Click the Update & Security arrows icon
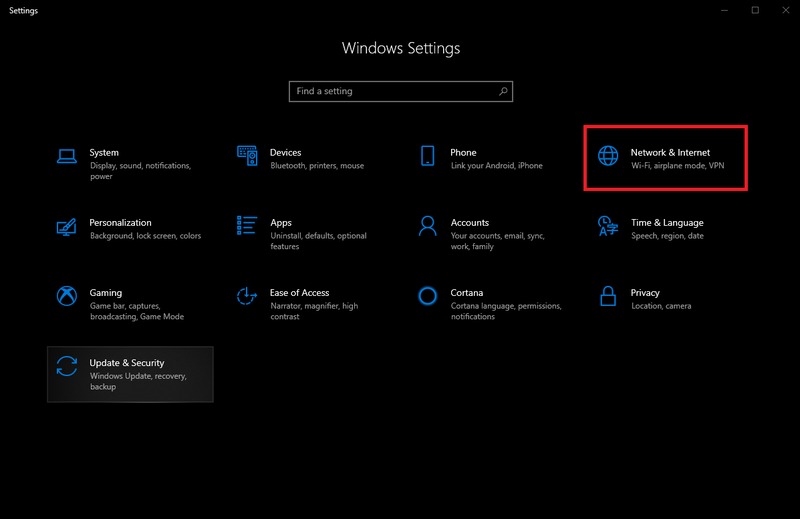800x519 pixels. coord(67,366)
